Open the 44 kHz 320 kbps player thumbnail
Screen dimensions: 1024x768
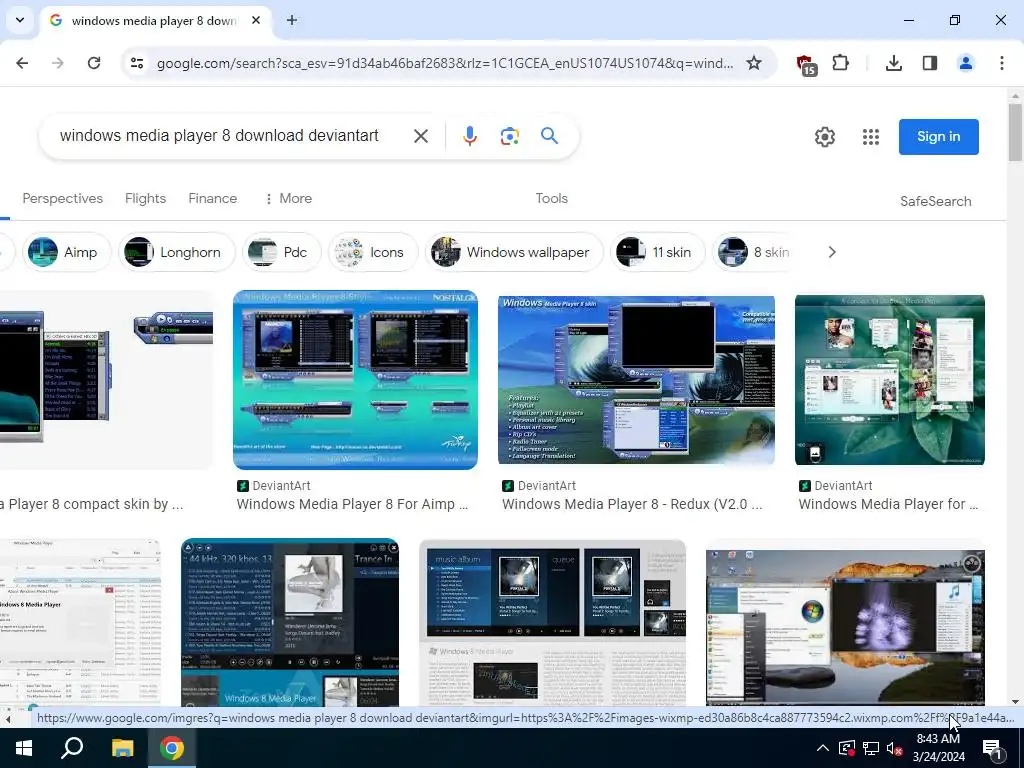click(x=290, y=622)
